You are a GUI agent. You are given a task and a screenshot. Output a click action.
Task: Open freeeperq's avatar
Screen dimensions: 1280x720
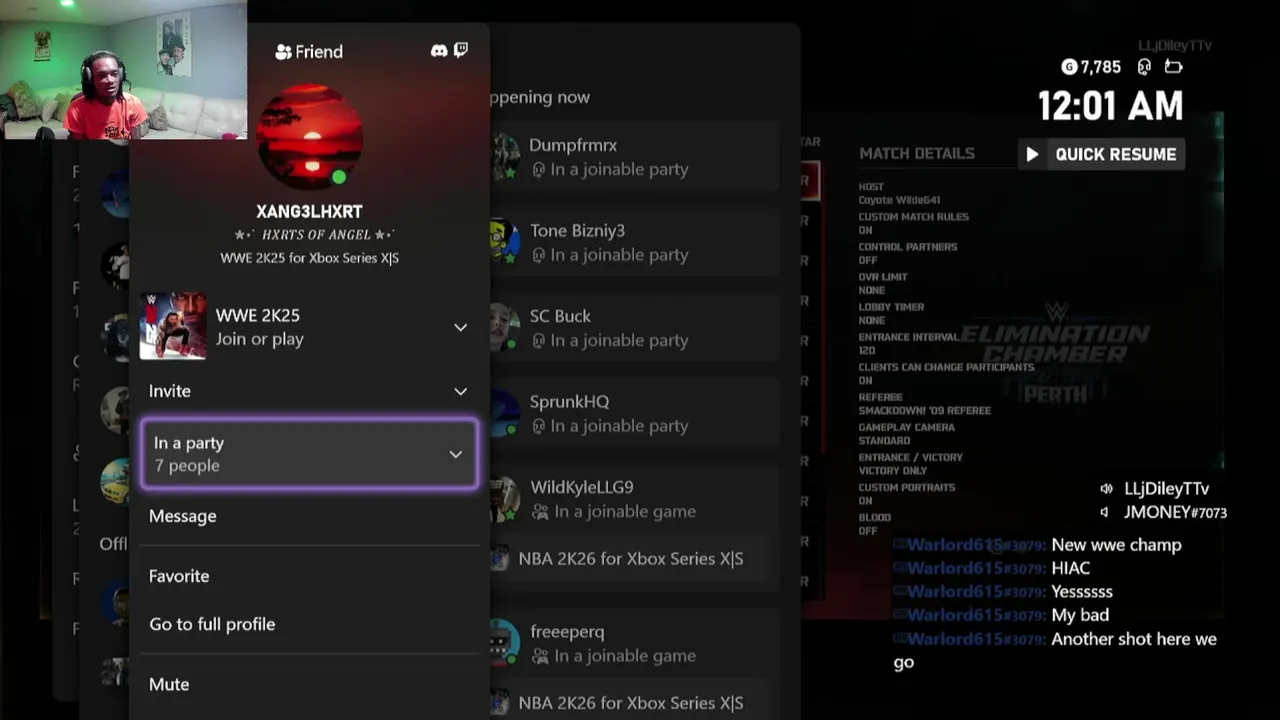[505, 643]
